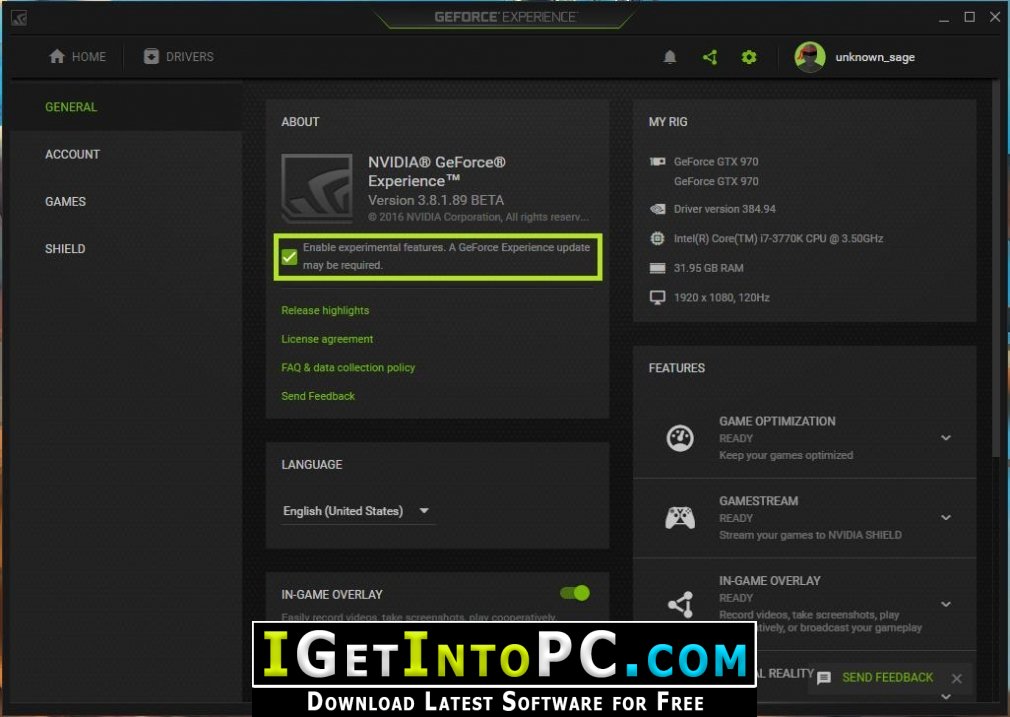1010x717 pixels.
Task: Click the Game Optimization gauge icon
Action: [680, 438]
